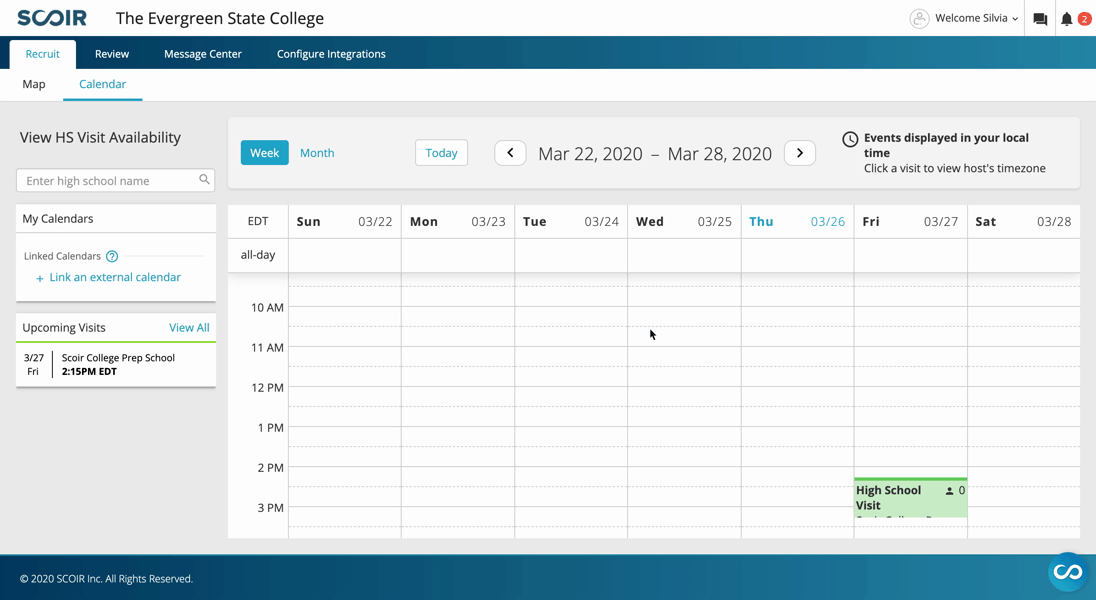Focus the high school name search field
Screen dimensions: 1096x600
pos(115,180)
